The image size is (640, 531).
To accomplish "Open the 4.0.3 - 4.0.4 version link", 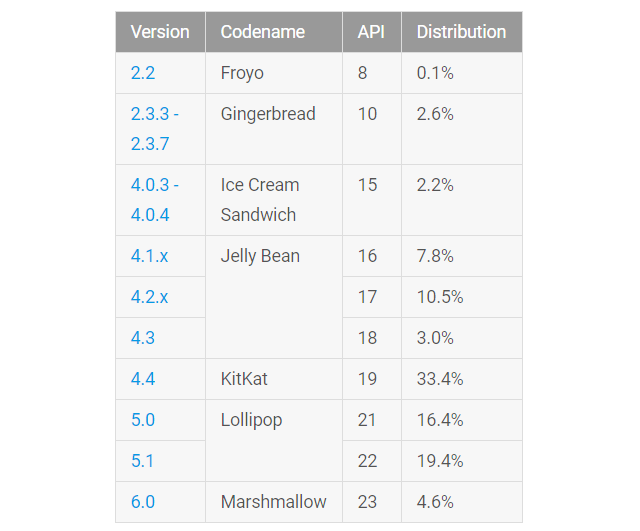I will (x=154, y=200).
